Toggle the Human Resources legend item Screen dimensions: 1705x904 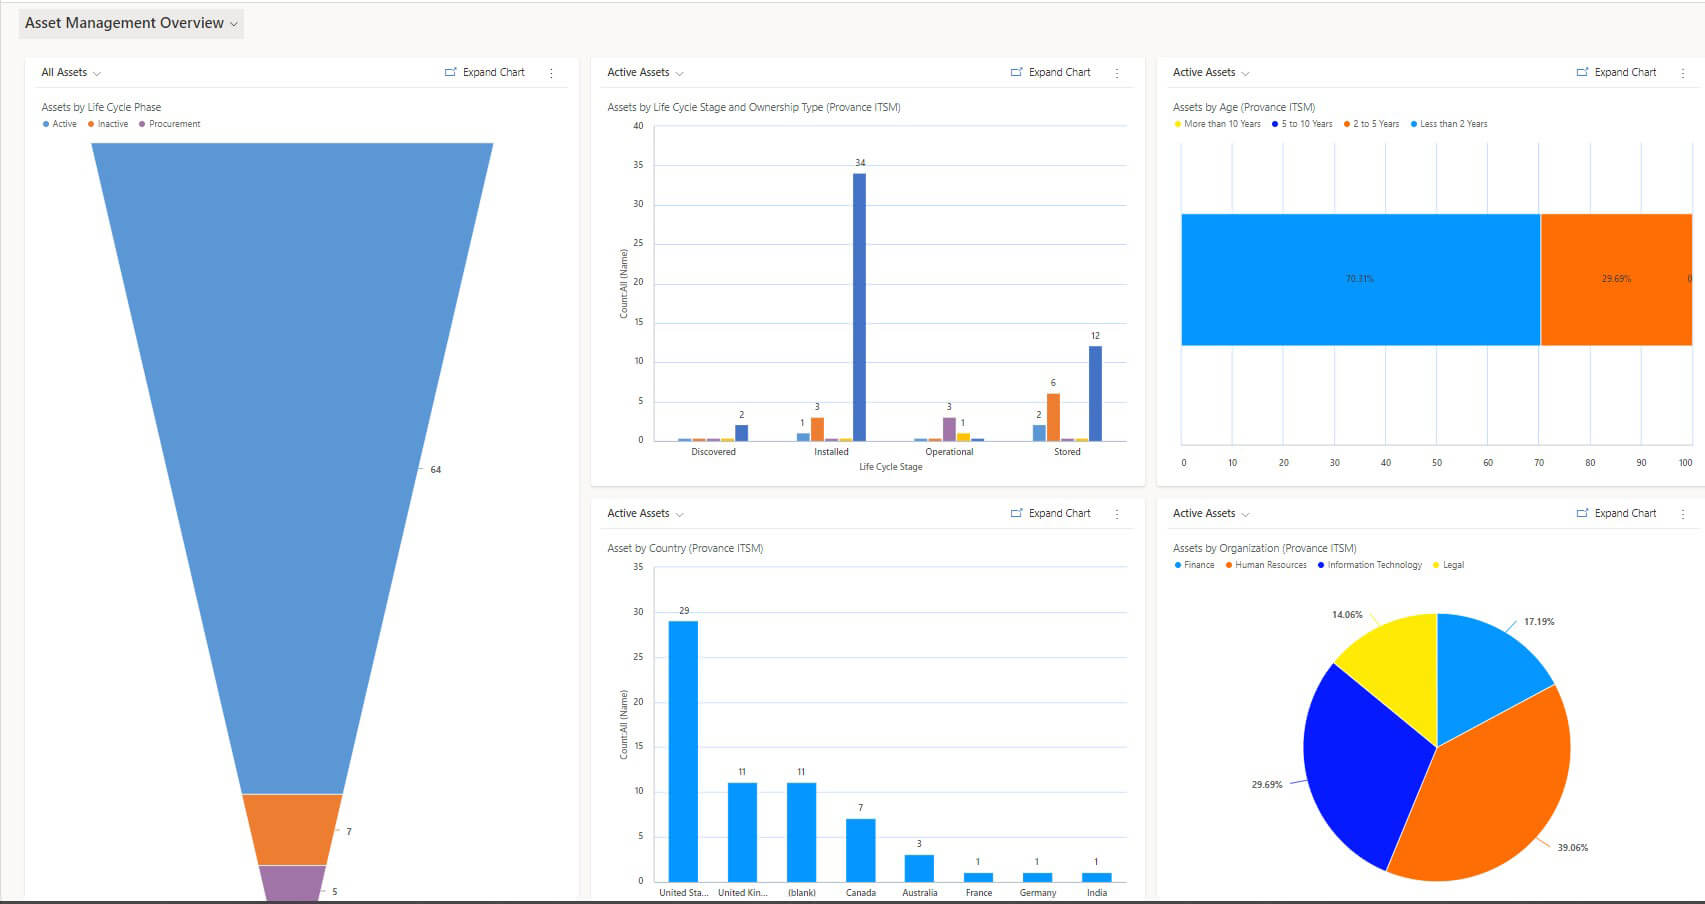[1266, 565]
